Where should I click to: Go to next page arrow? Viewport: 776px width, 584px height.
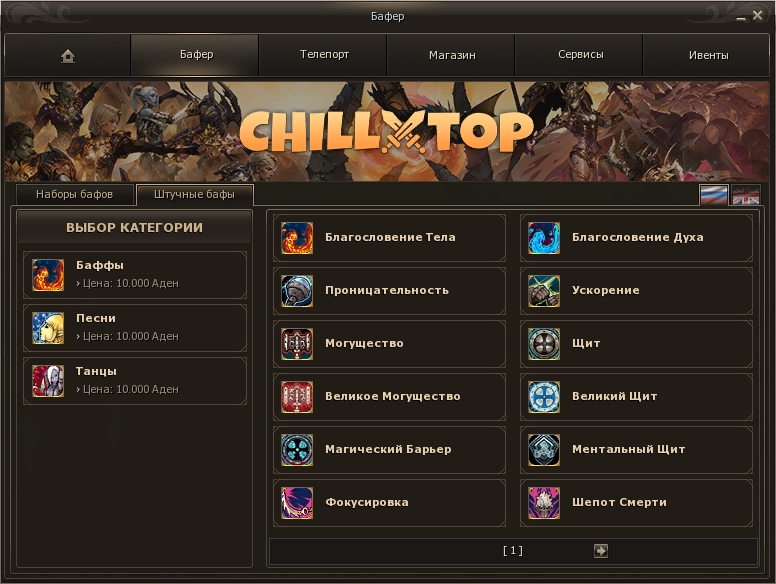point(601,551)
